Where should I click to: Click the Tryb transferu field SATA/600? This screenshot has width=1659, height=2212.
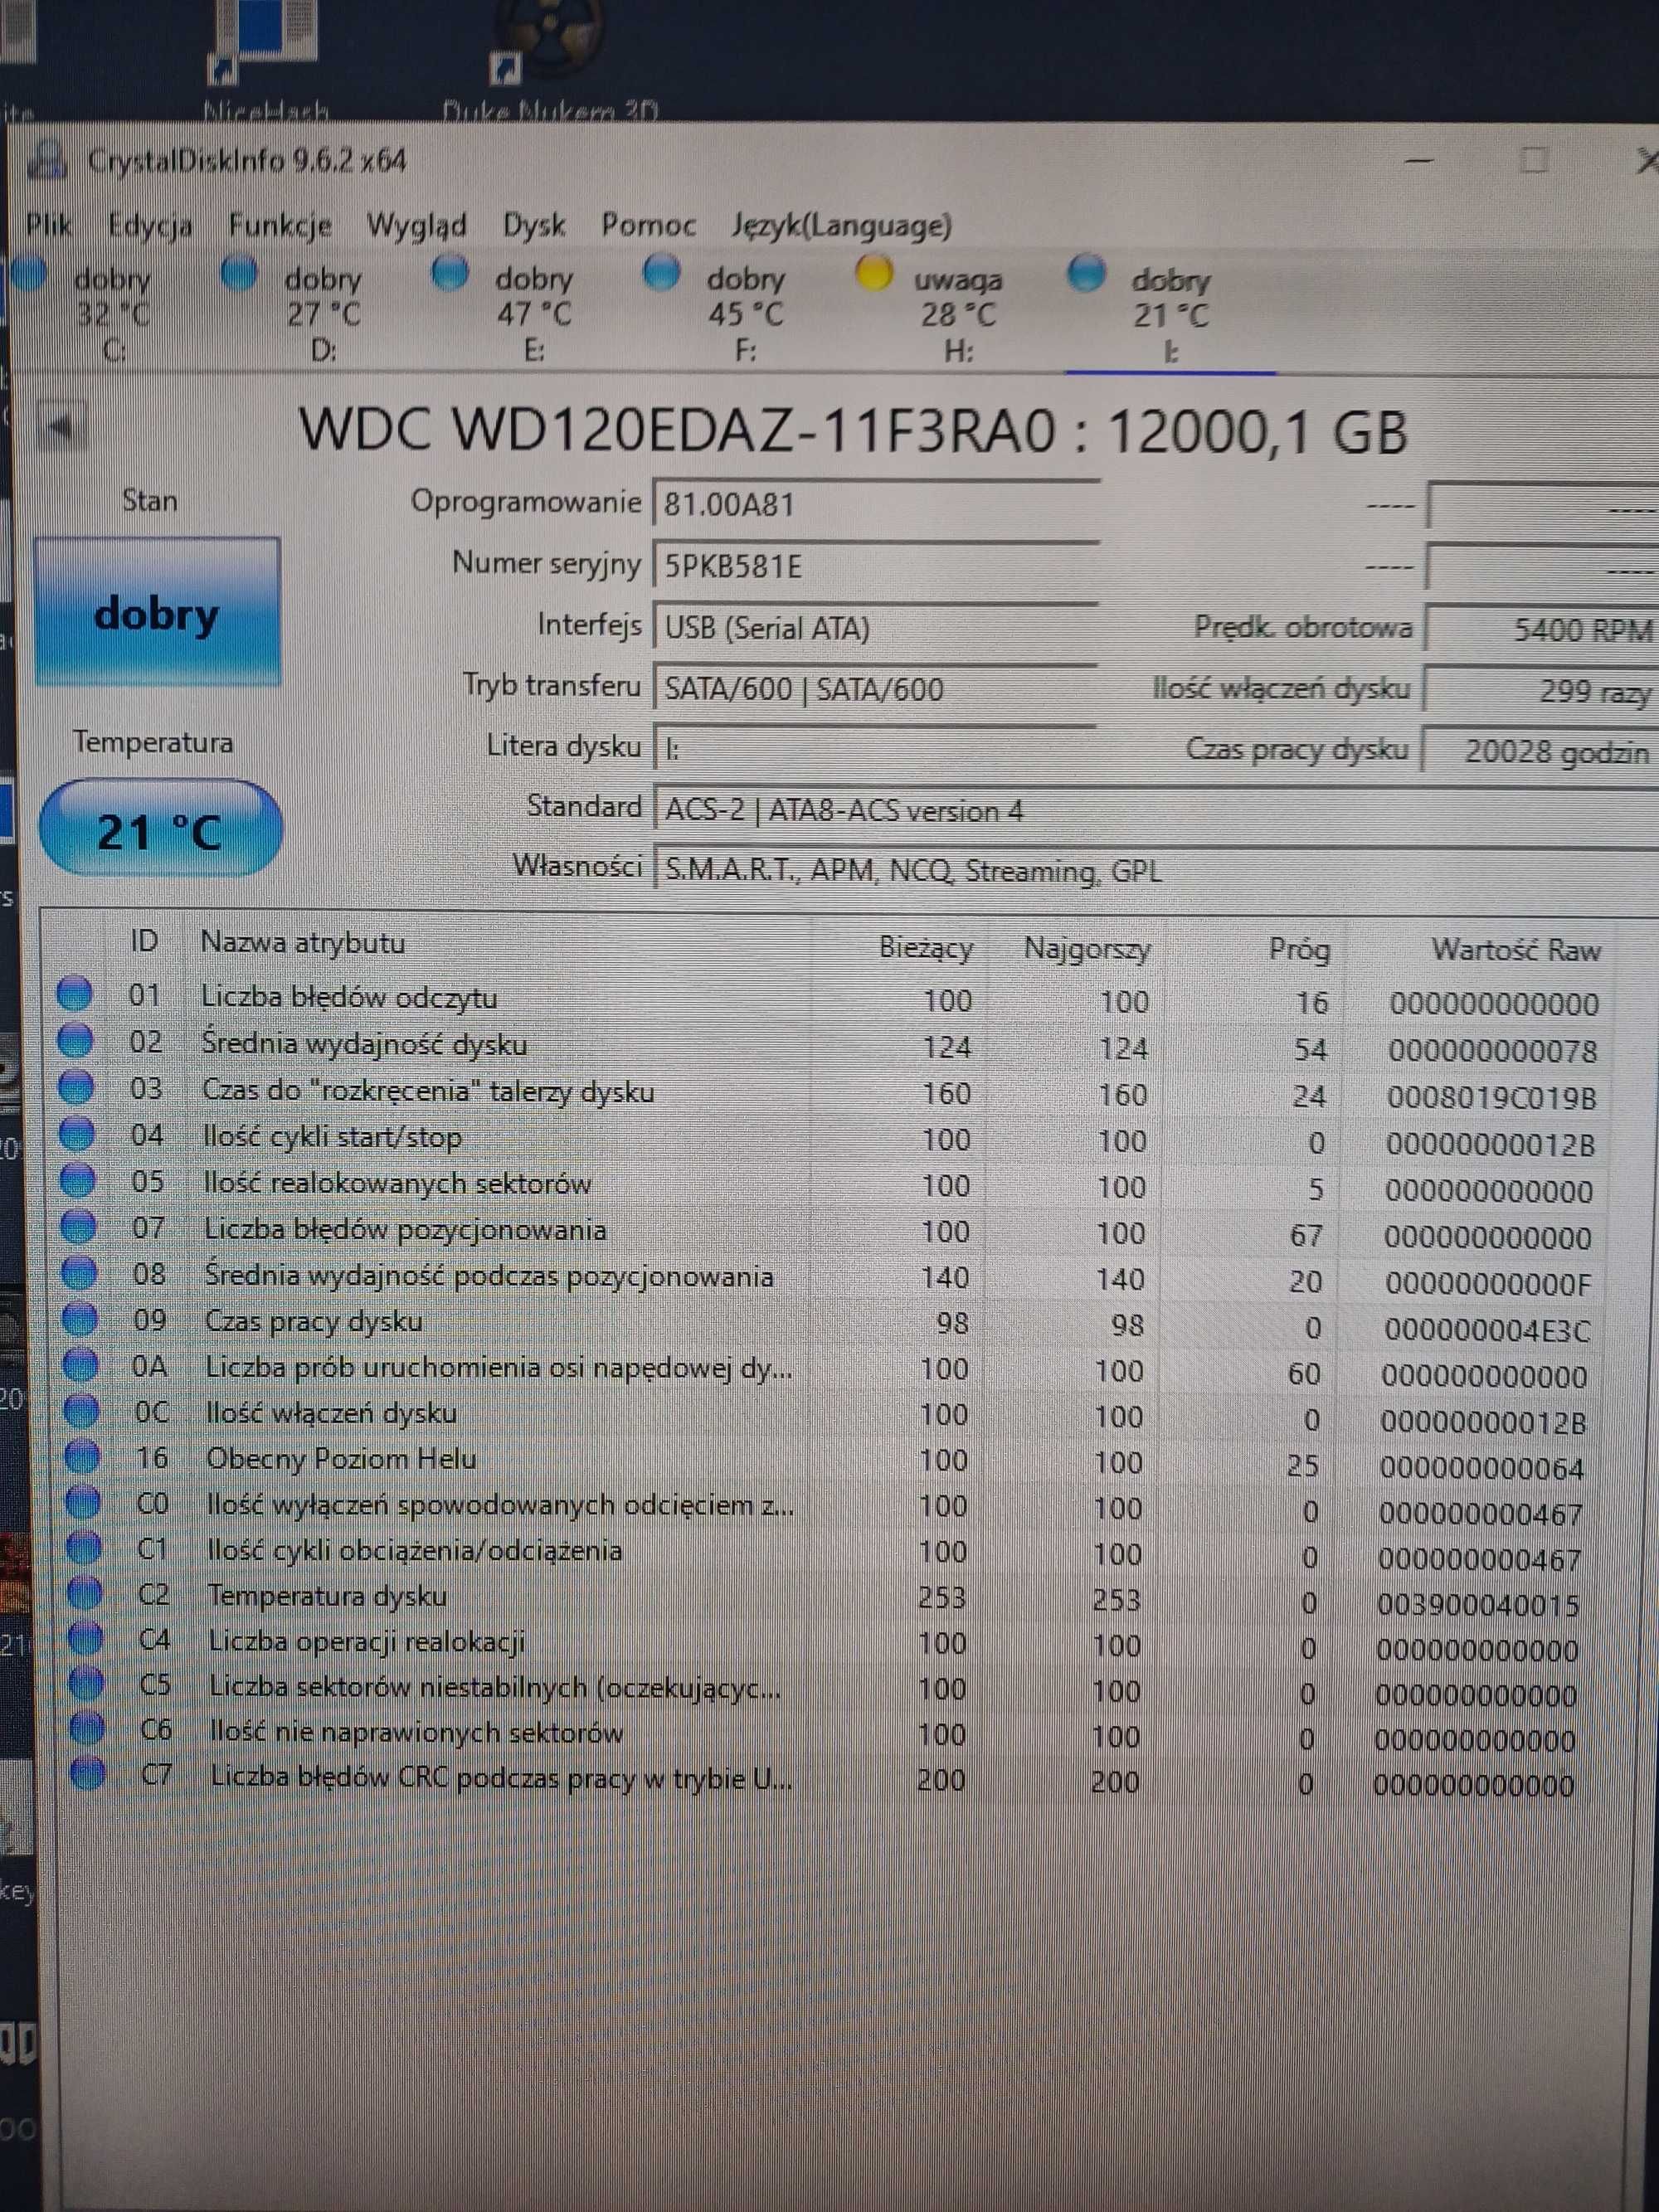tap(875, 689)
